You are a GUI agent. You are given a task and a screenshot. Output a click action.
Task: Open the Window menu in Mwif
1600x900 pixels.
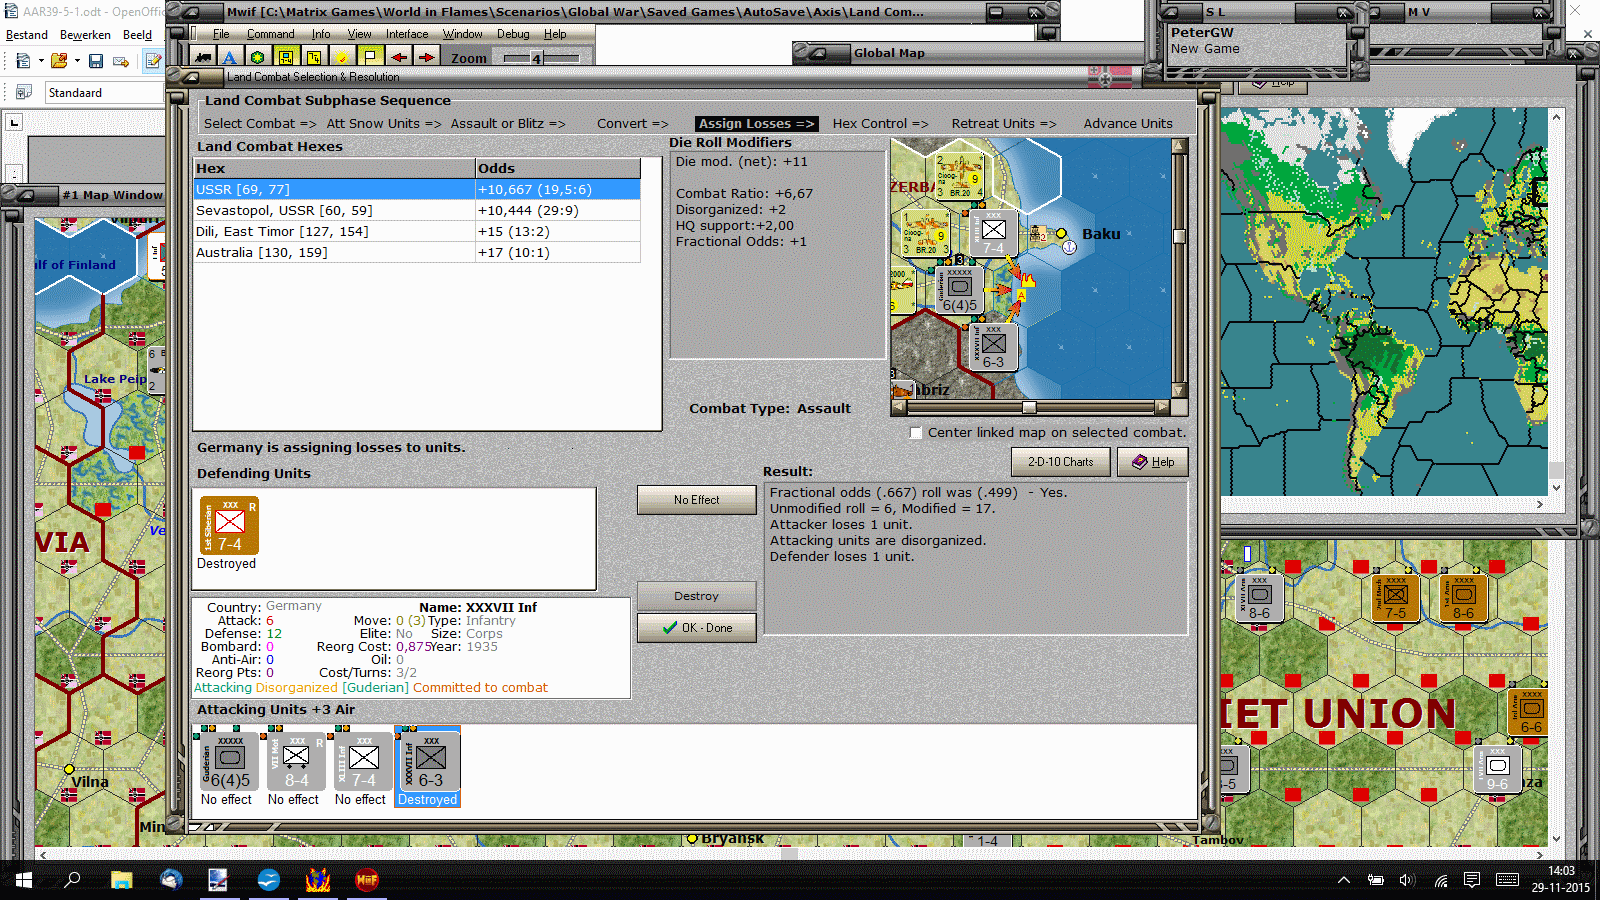coord(463,34)
